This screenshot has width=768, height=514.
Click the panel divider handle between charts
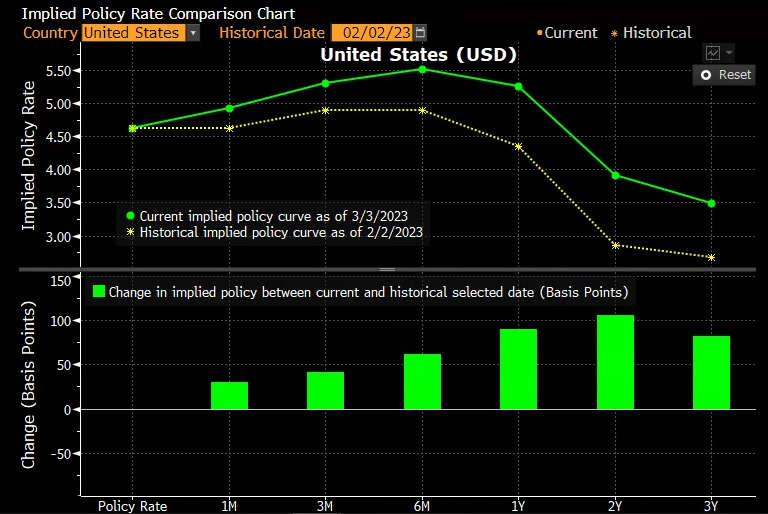click(386, 269)
